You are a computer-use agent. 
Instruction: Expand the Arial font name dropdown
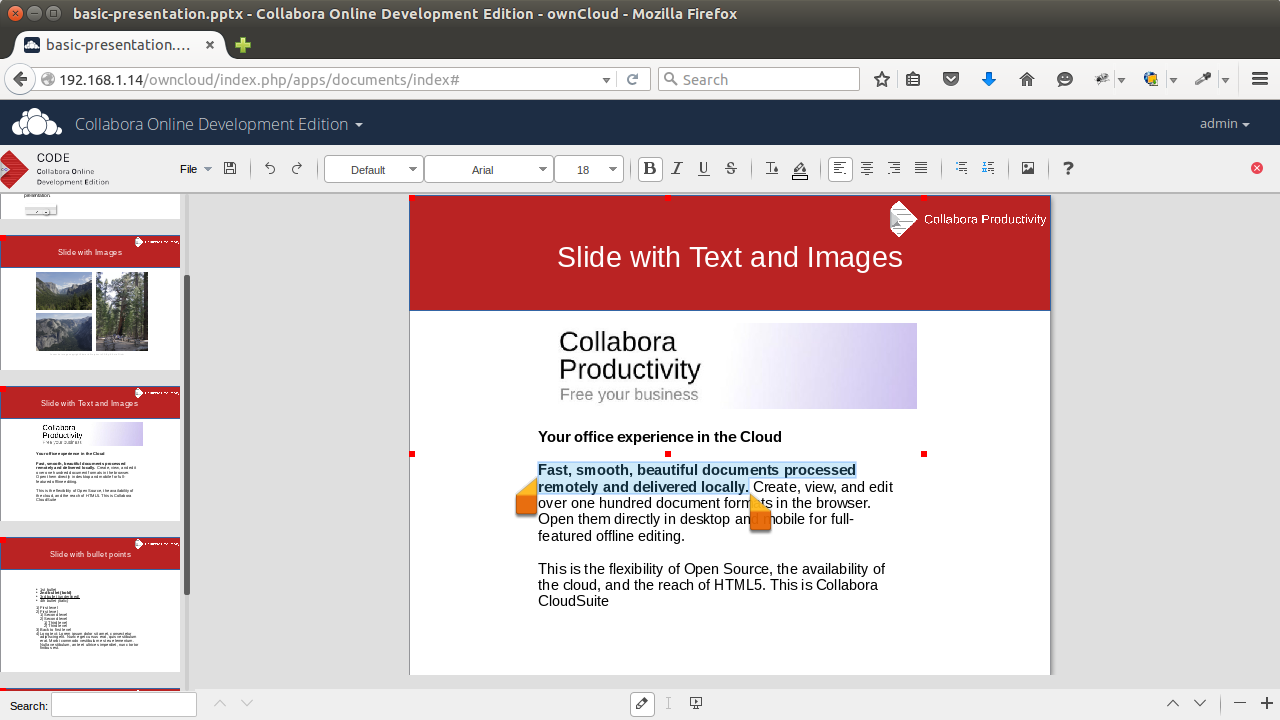point(489,169)
